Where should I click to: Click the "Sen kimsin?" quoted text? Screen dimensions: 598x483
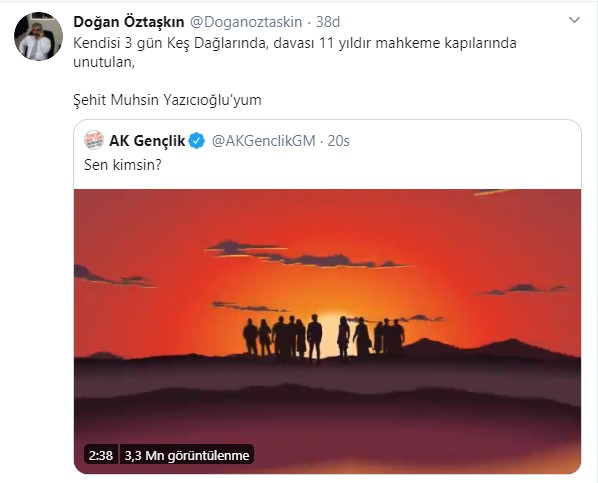tap(123, 165)
